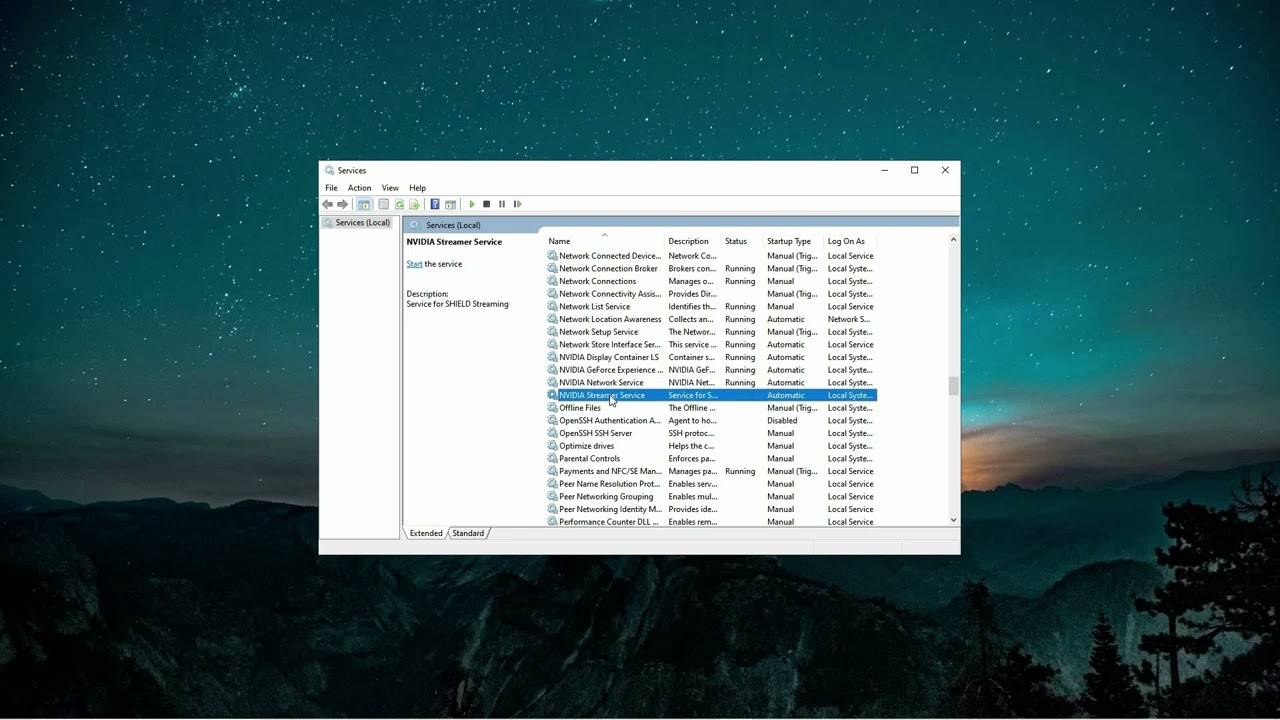This screenshot has height=720, width=1280.
Task: Select the Peer Networking Identity Manager service name
Action: click(x=610, y=509)
